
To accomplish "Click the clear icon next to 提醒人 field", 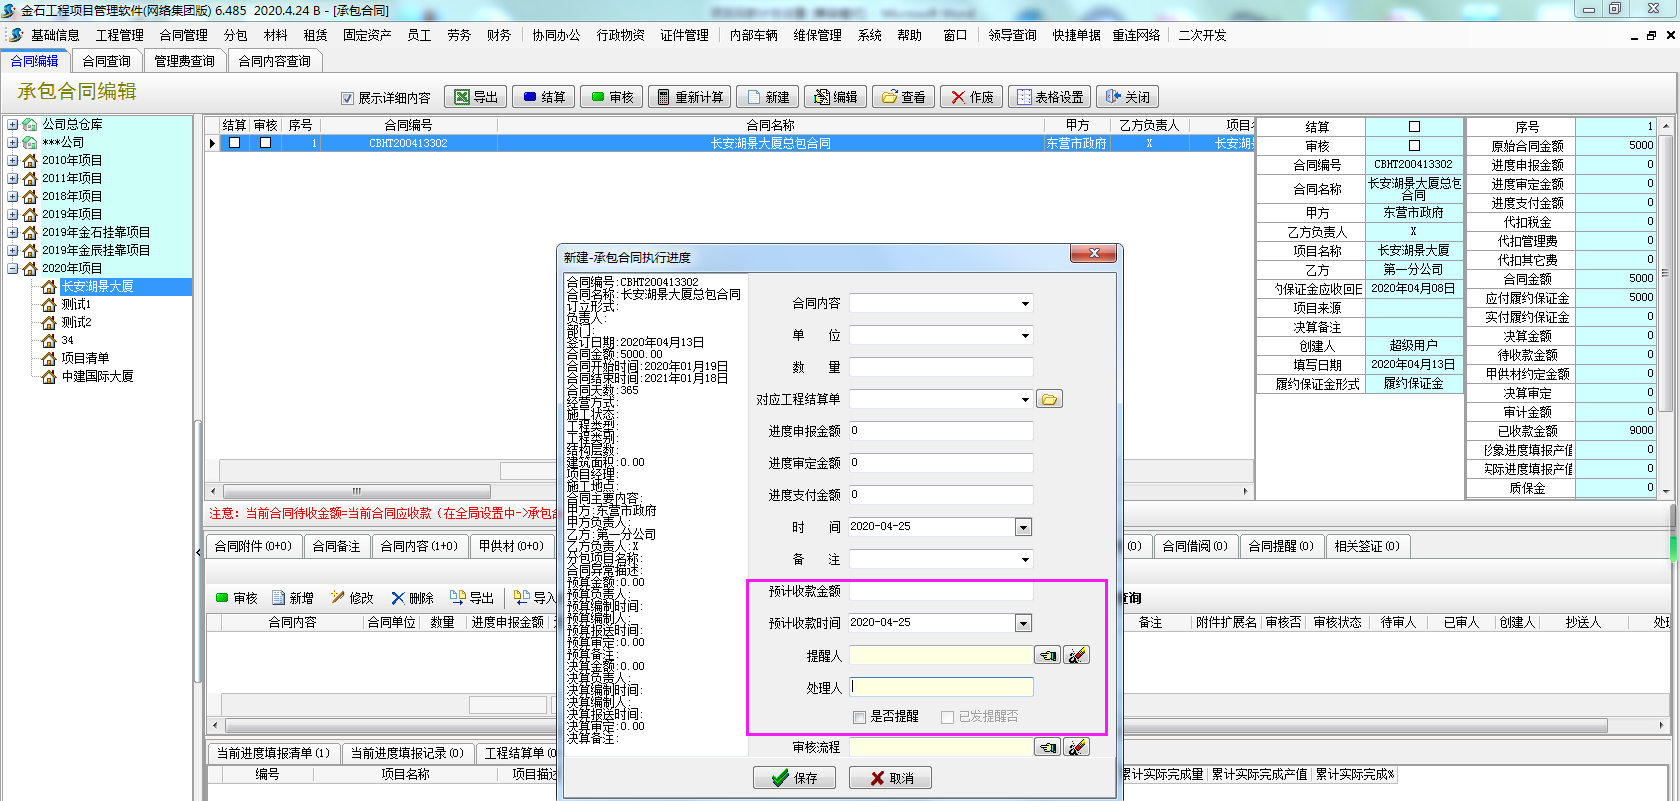I will click(1077, 656).
